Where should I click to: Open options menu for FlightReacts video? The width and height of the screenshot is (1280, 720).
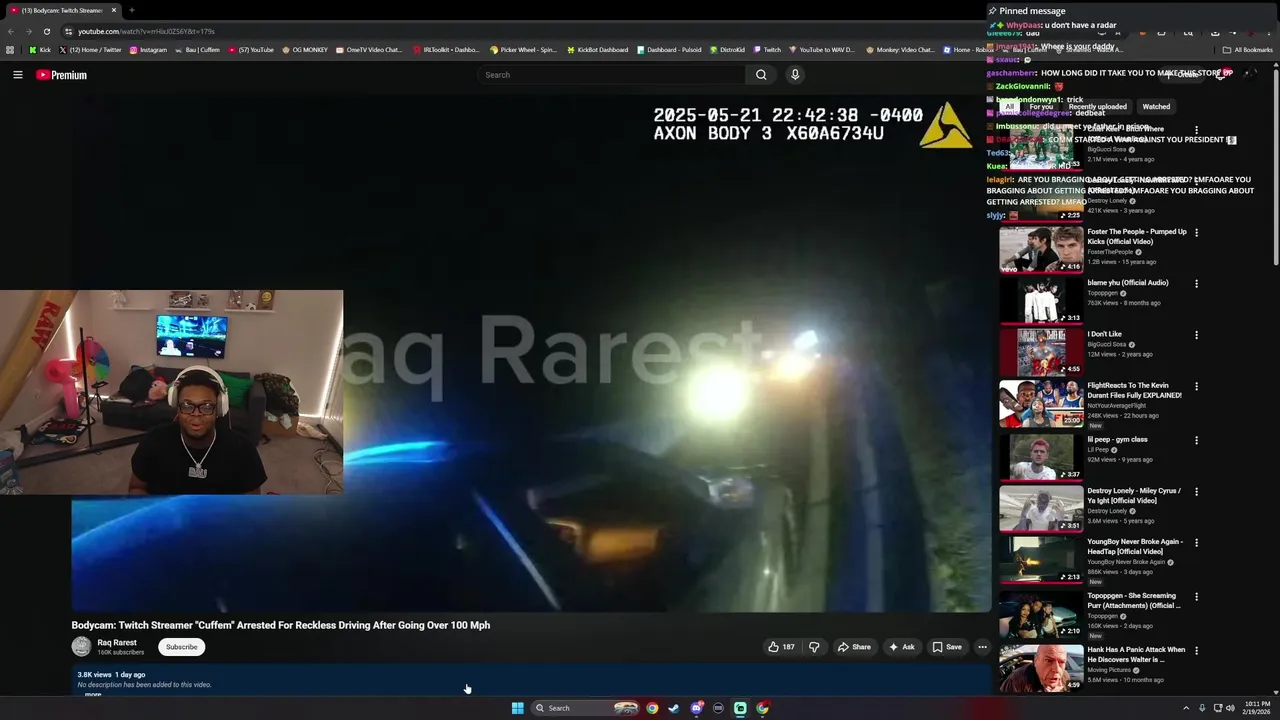[1196, 387]
